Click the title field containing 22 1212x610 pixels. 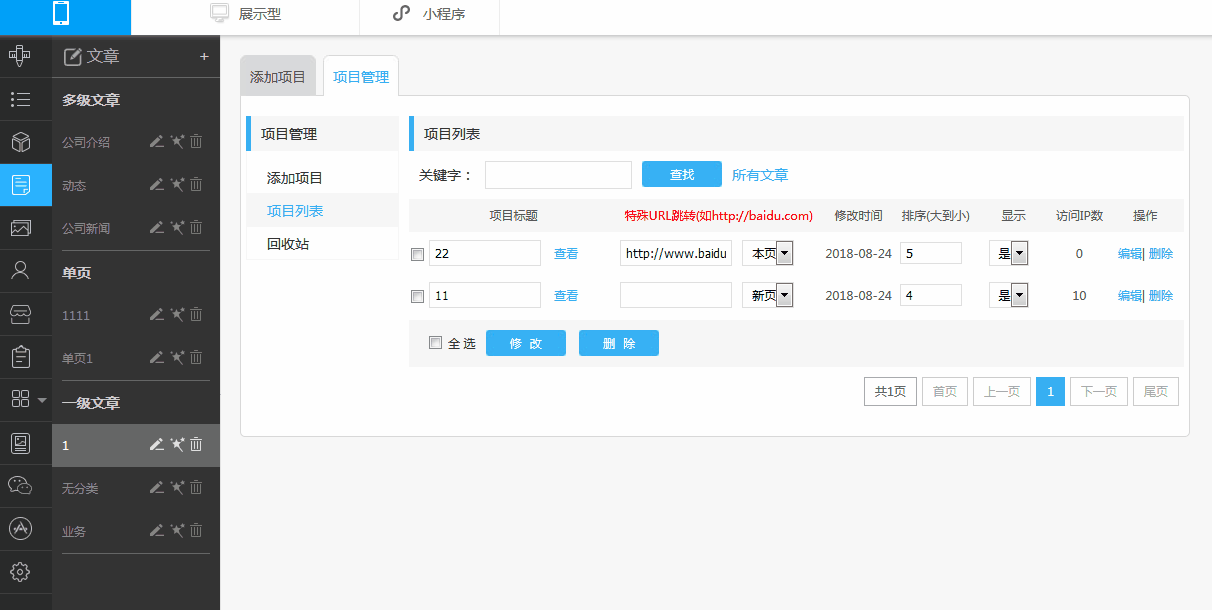pos(485,253)
